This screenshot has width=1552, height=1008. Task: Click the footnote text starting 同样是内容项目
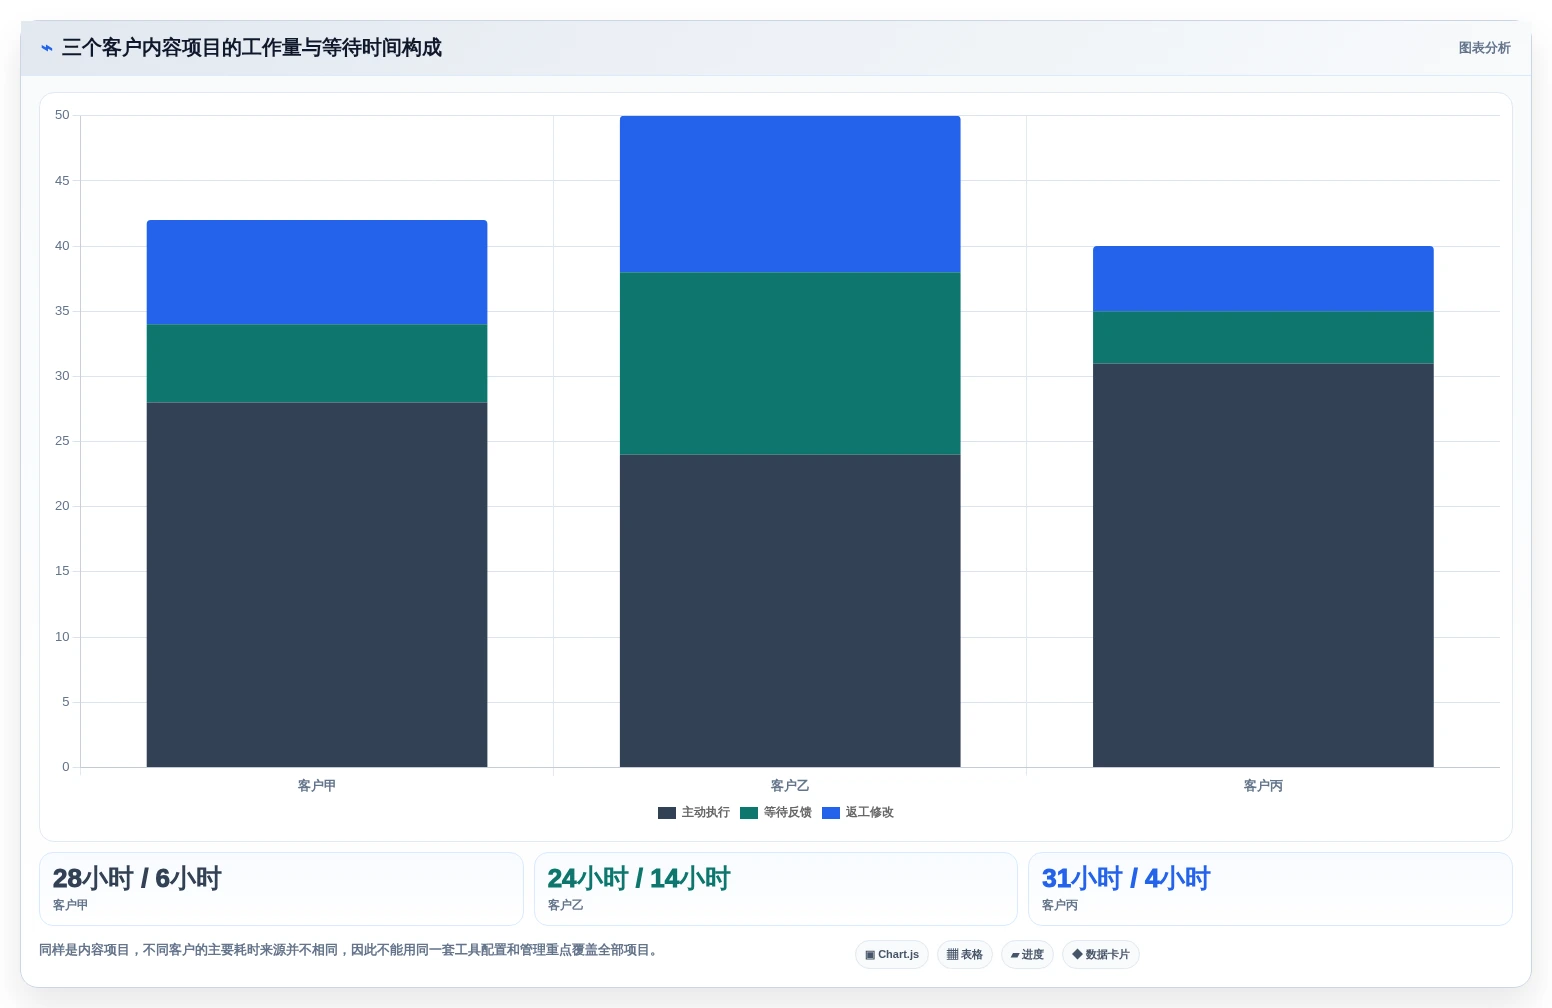coord(350,950)
